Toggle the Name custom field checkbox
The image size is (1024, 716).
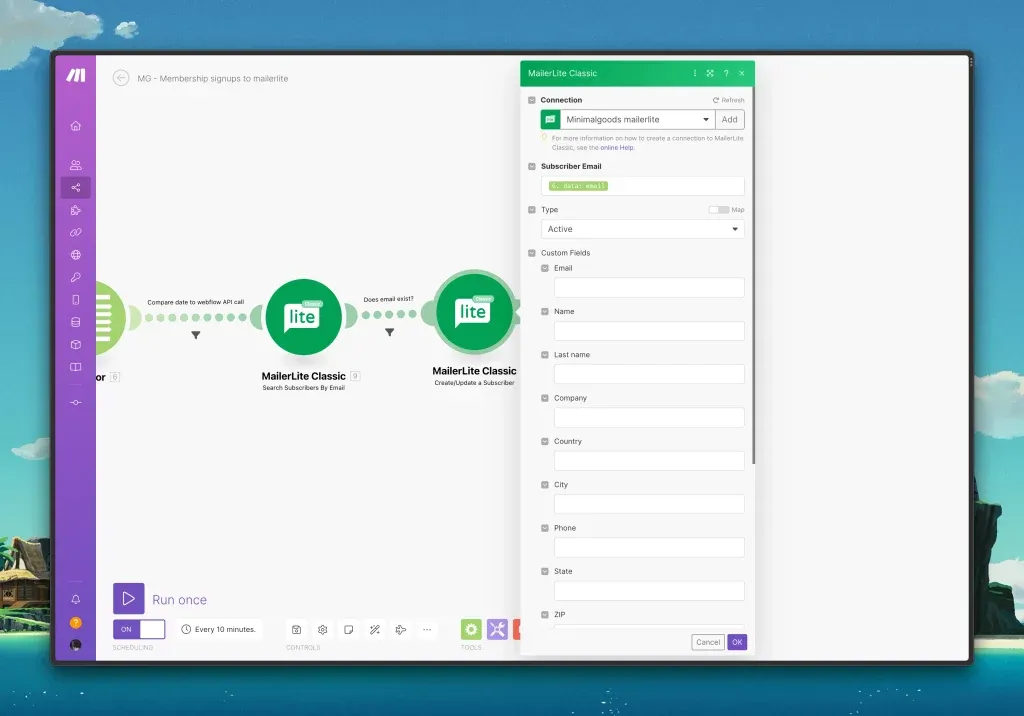point(545,312)
